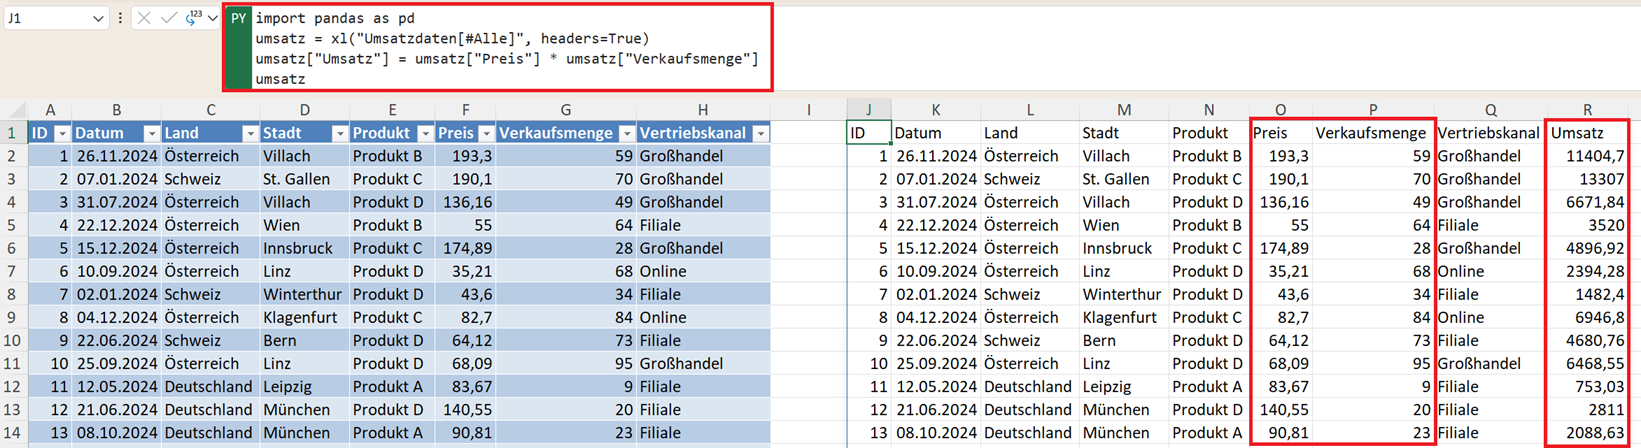Click the Python output type icon (123)
This screenshot has width=1641, height=448.
tap(192, 18)
